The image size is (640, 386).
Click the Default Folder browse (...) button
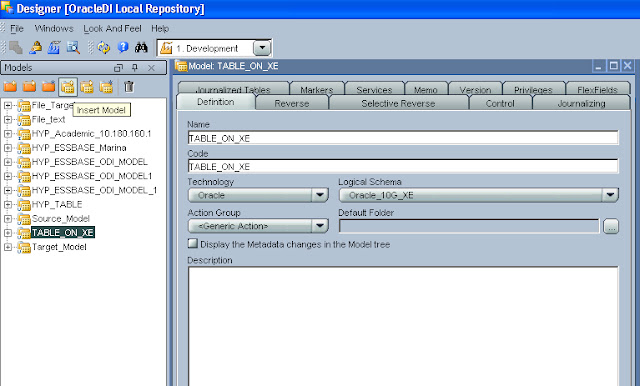pyautogui.click(x=611, y=226)
